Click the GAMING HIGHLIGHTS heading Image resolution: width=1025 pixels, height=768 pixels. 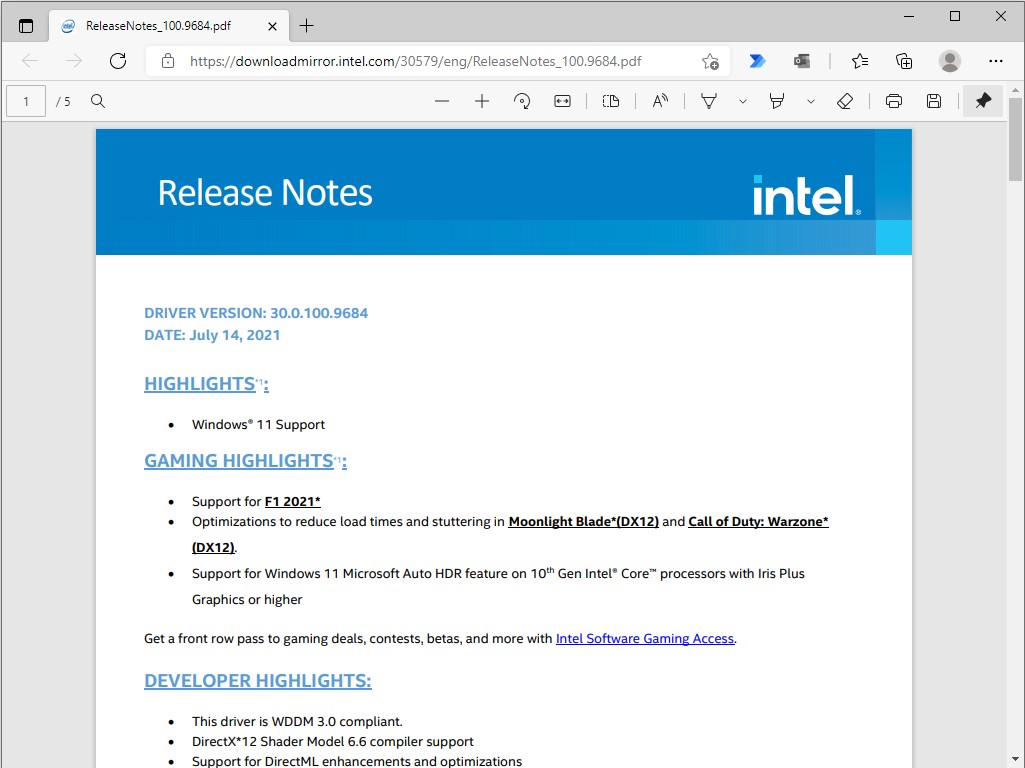tap(245, 461)
